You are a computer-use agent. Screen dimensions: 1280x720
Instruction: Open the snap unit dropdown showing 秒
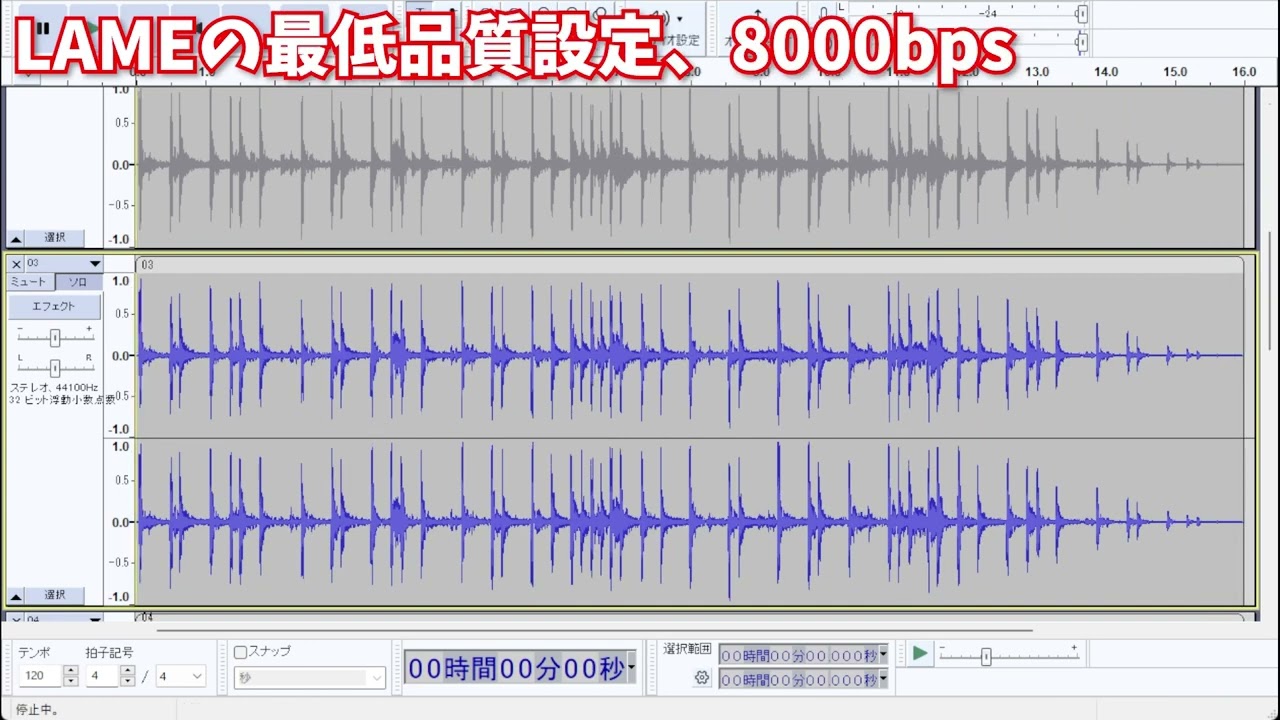click(x=309, y=678)
